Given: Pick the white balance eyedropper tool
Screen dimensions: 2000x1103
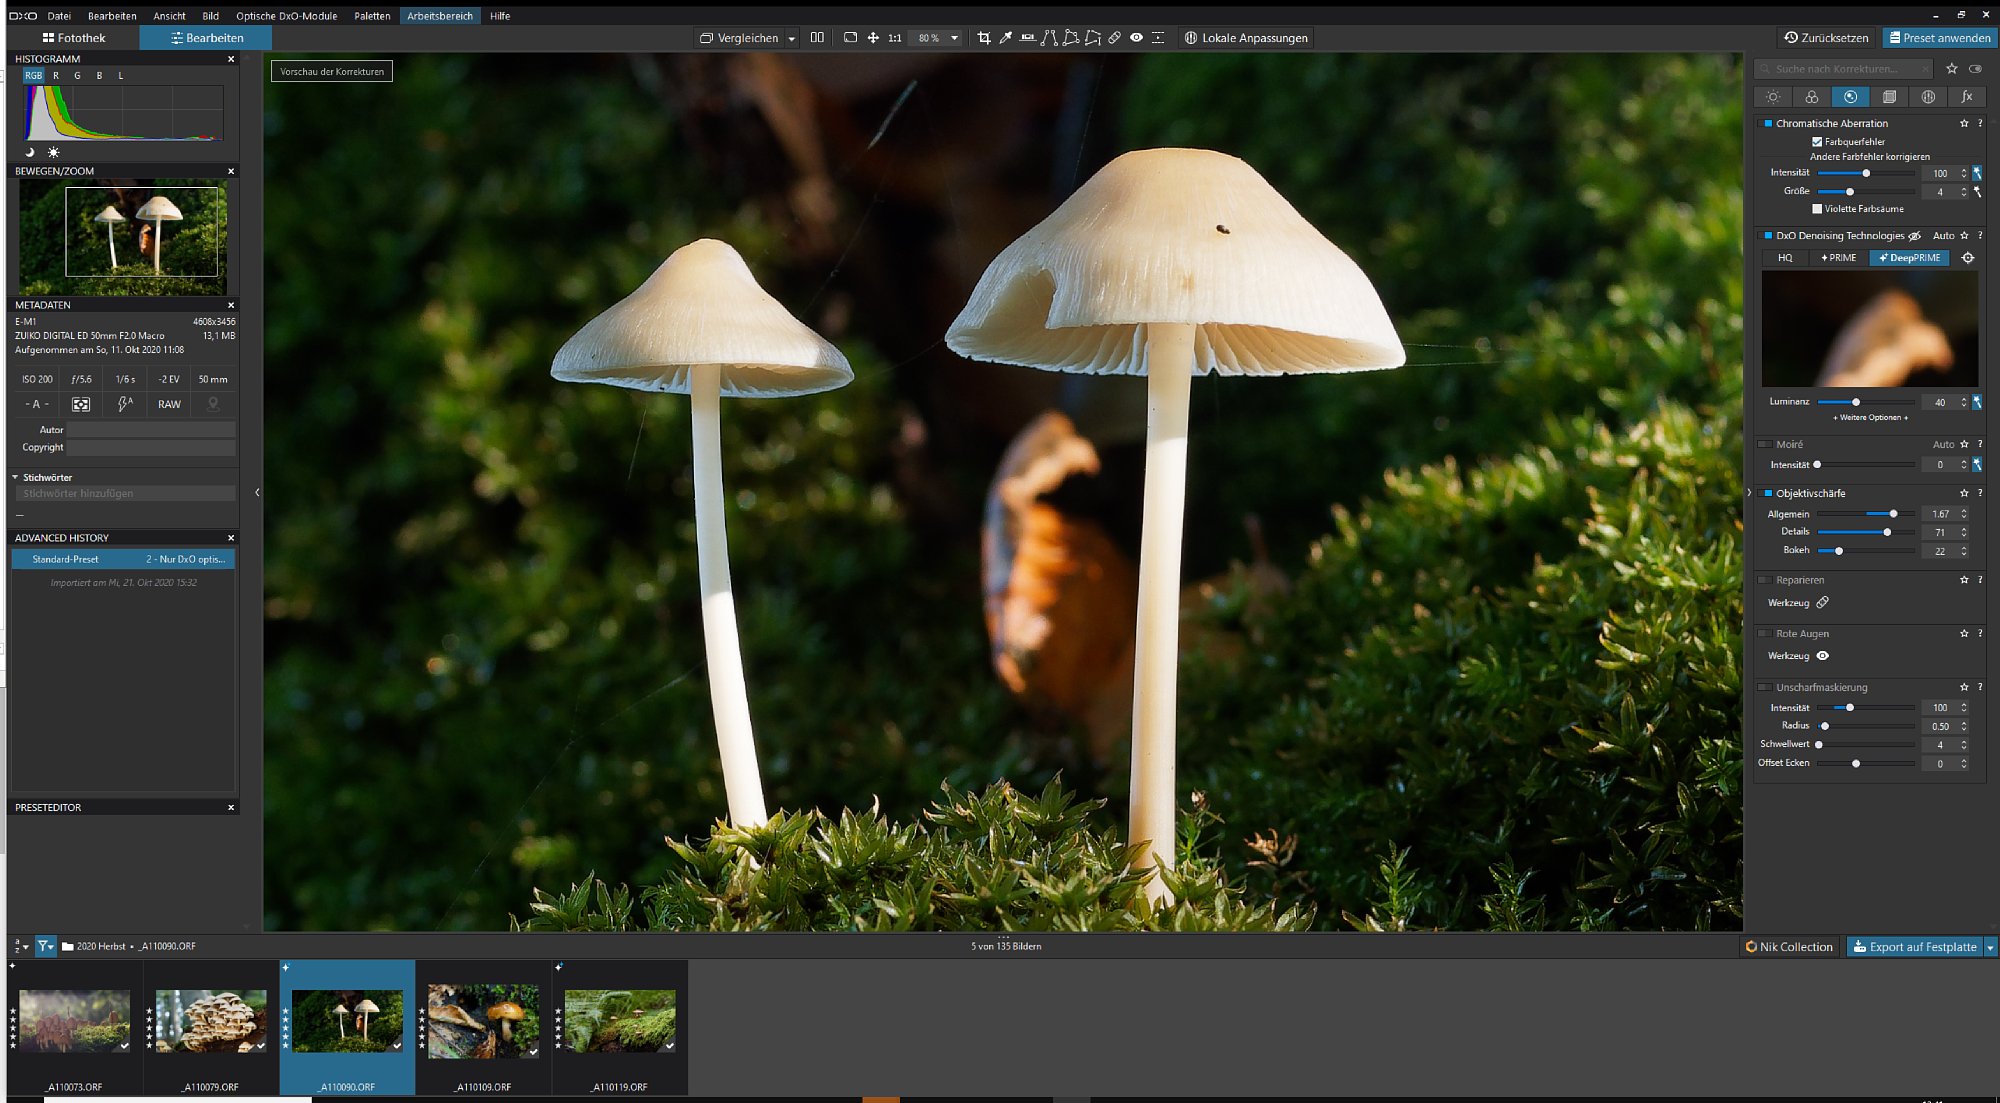Looking at the screenshot, I should (1006, 38).
